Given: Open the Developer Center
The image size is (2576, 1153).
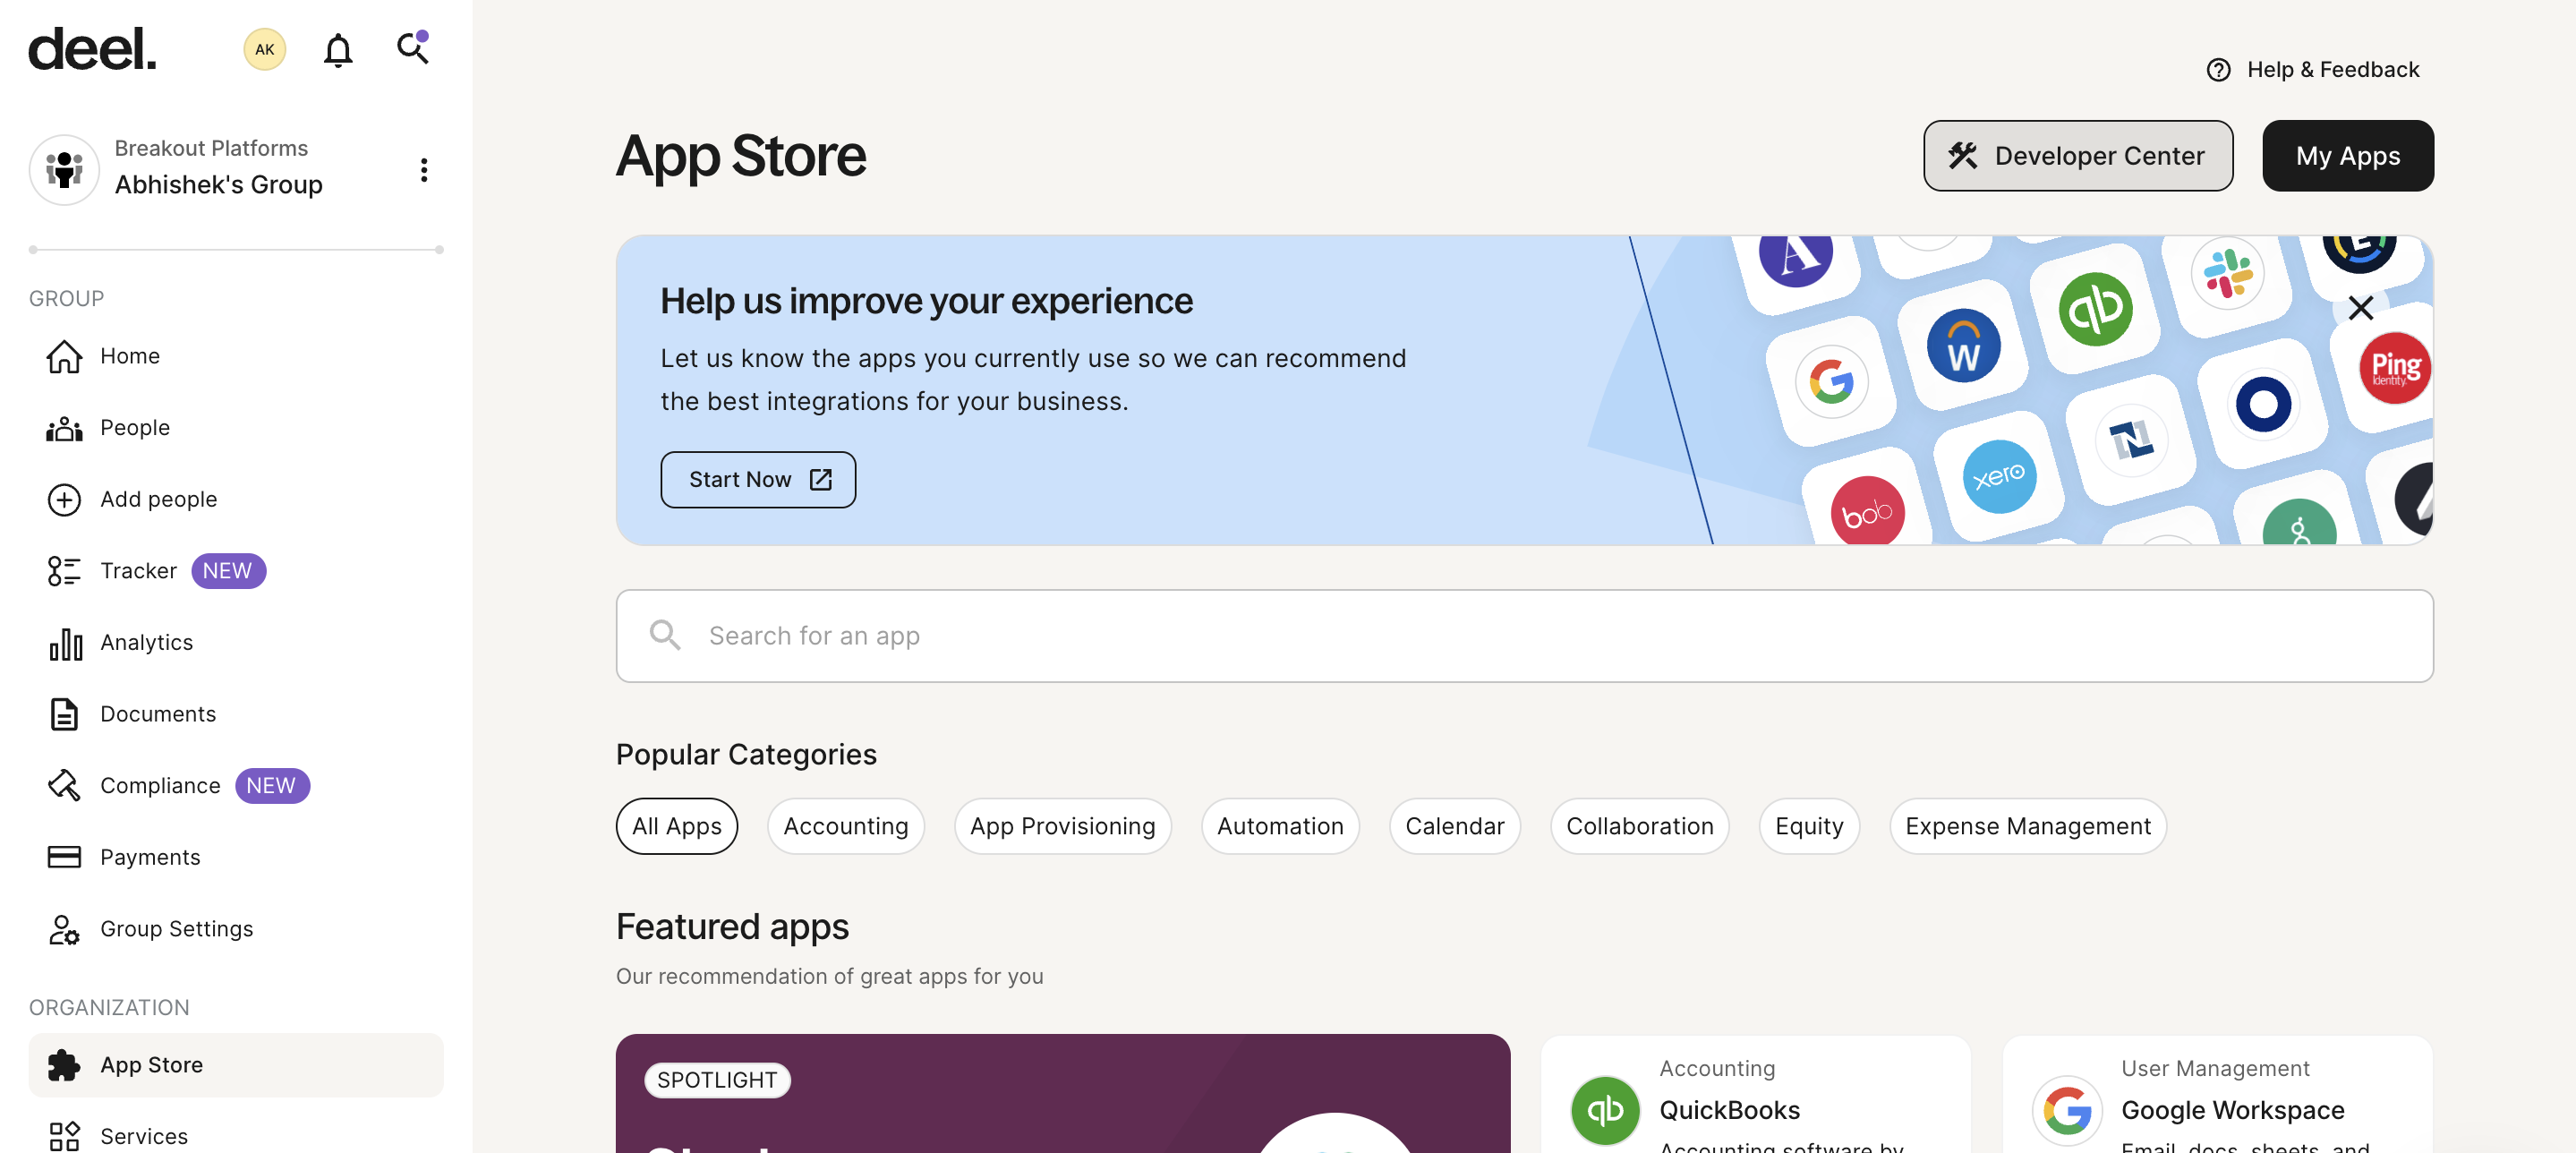Looking at the screenshot, I should point(2077,156).
